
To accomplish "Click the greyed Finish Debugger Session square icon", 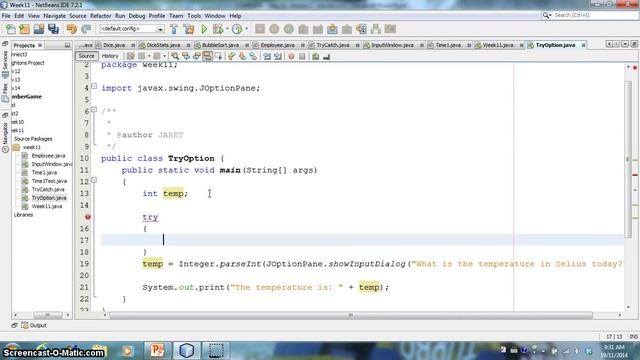I will [260, 29].
